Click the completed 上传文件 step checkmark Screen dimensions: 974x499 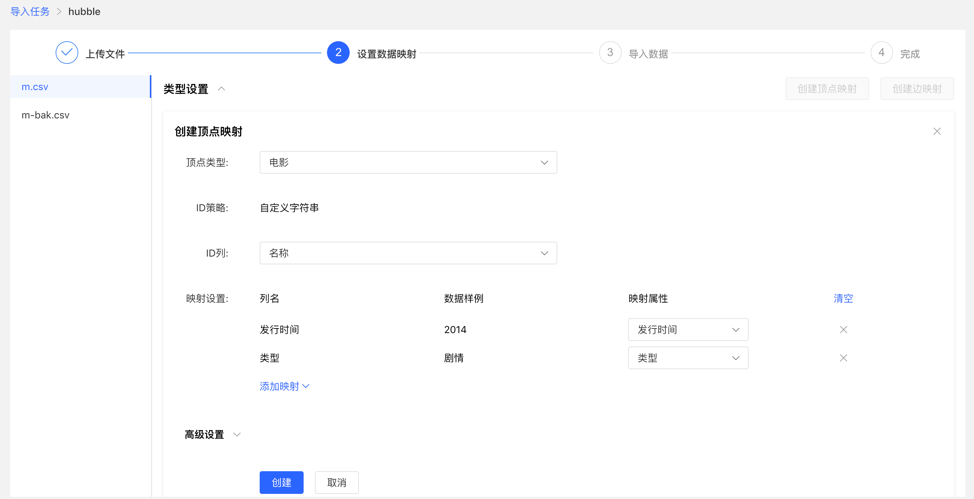pos(67,53)
